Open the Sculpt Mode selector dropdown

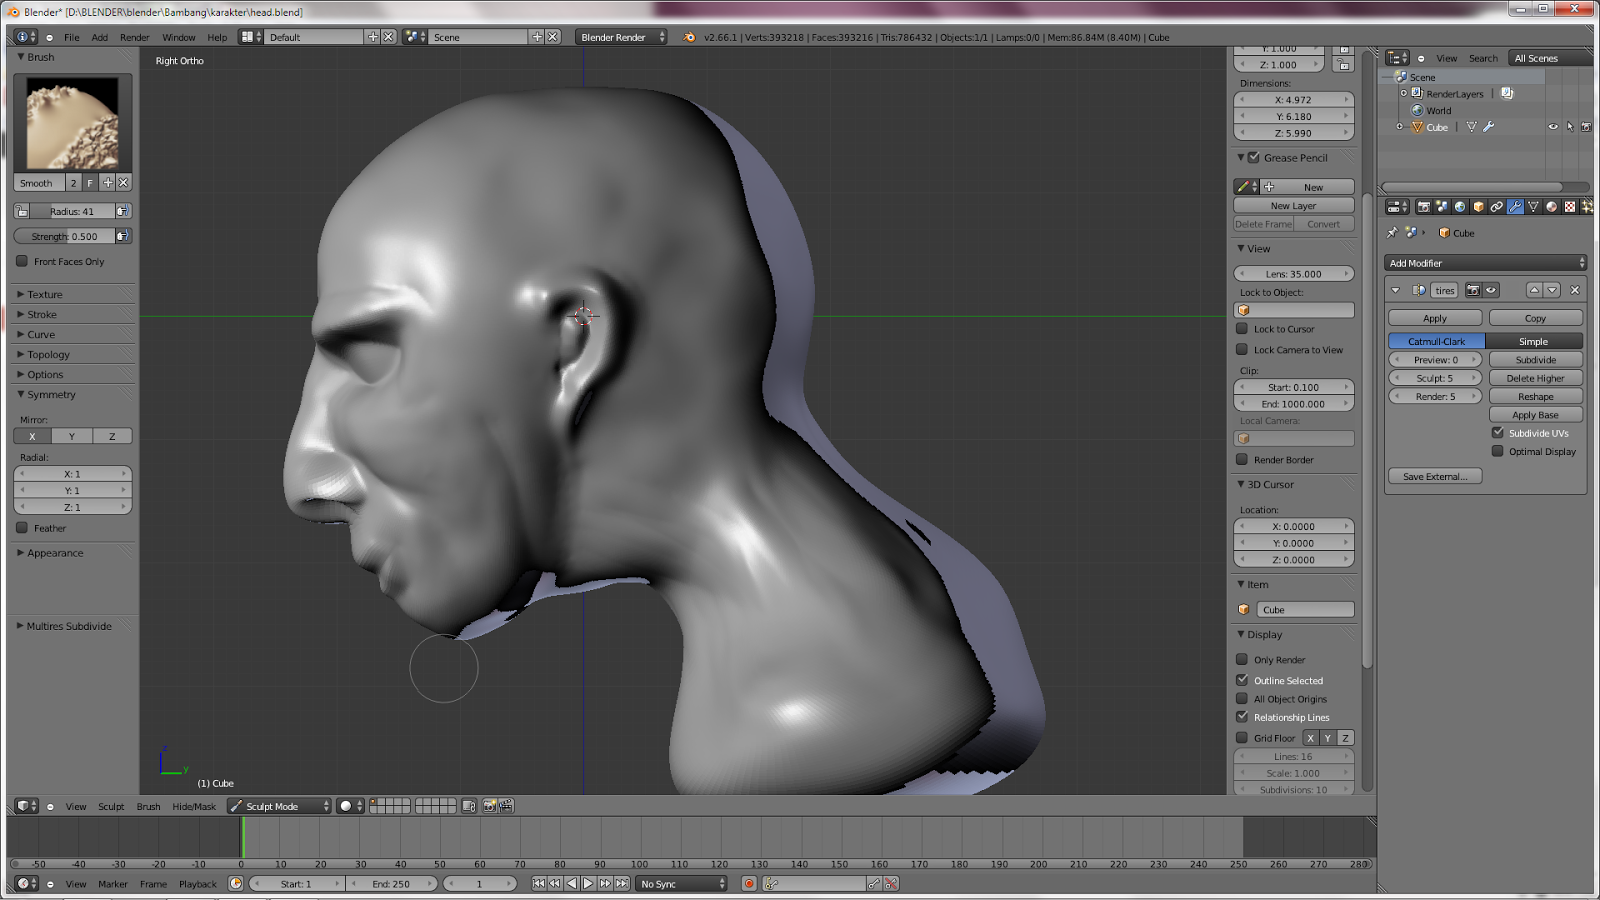[x=279, y=806]
